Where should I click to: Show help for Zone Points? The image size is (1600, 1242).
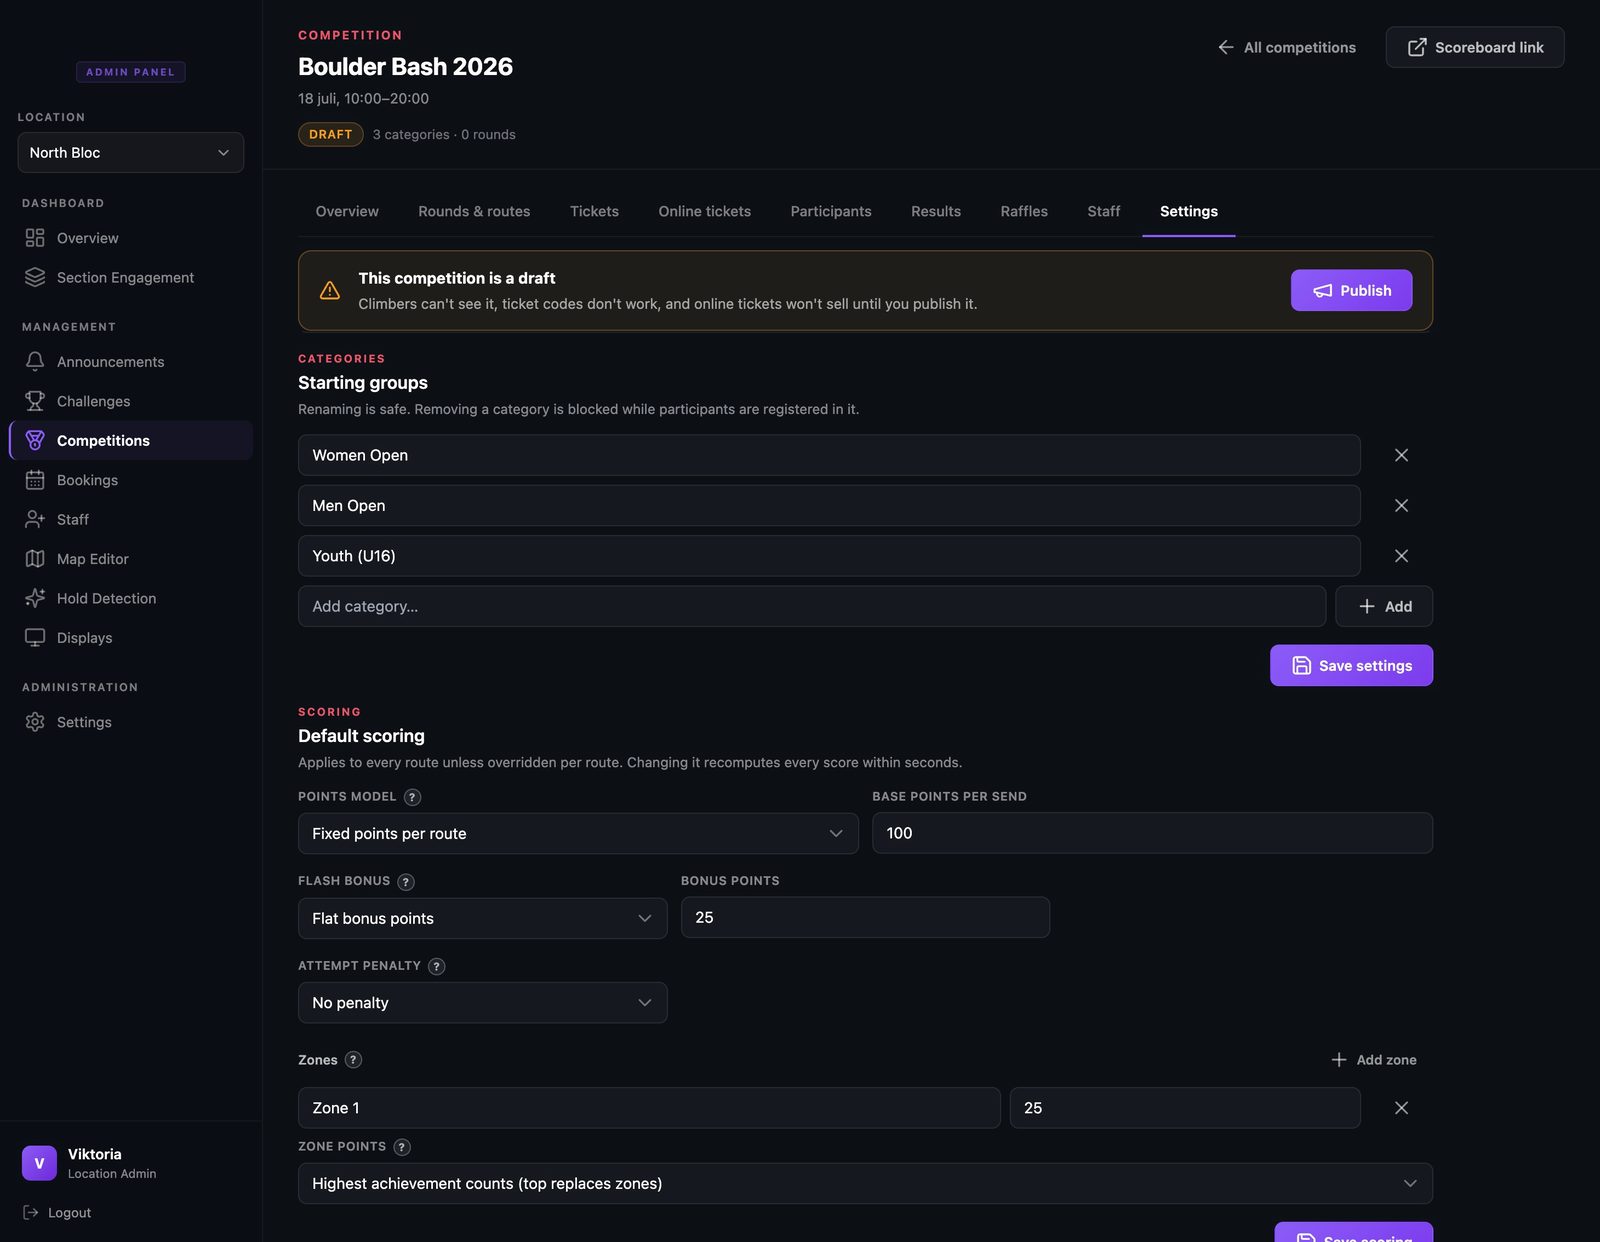402,1147
